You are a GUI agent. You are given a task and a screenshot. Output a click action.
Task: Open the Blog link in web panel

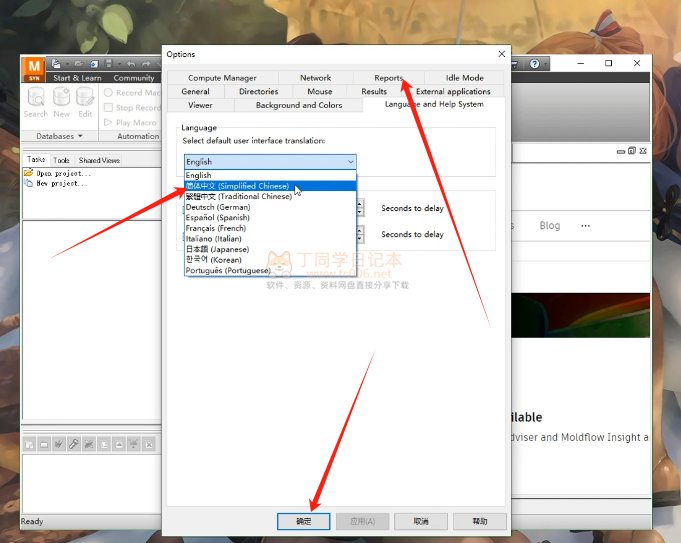pyautogui.click(x=549, y=225)
